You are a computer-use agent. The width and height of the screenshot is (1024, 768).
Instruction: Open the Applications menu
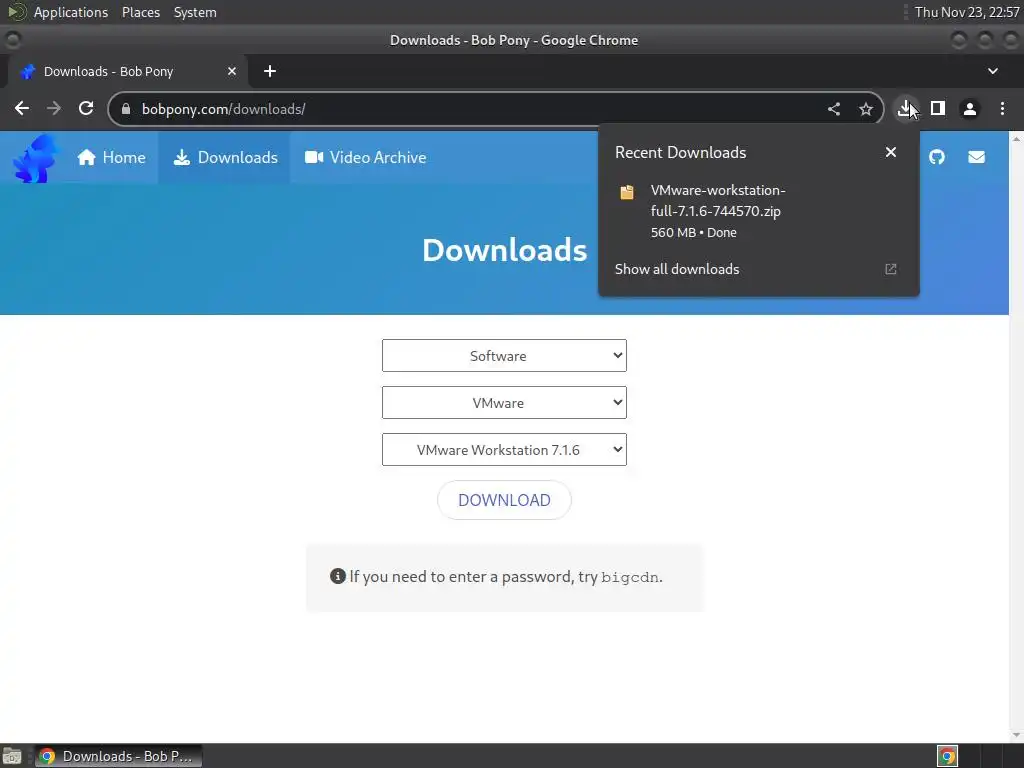[71, 12]
